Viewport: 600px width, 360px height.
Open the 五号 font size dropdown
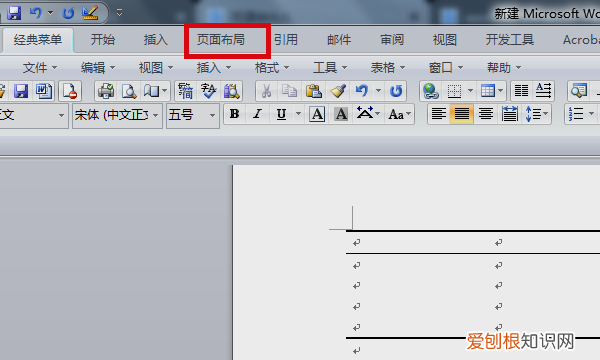[x=212, y=115]
